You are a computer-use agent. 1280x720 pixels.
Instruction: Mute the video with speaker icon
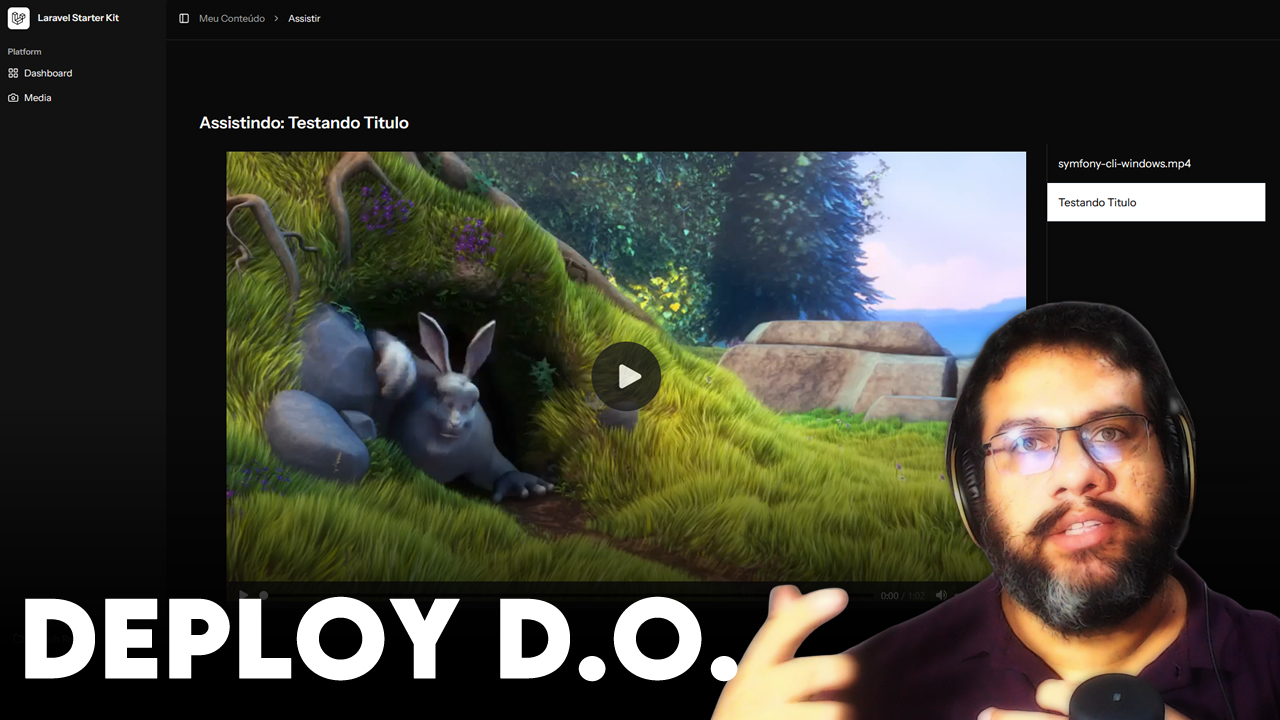(x=941, y=595)
